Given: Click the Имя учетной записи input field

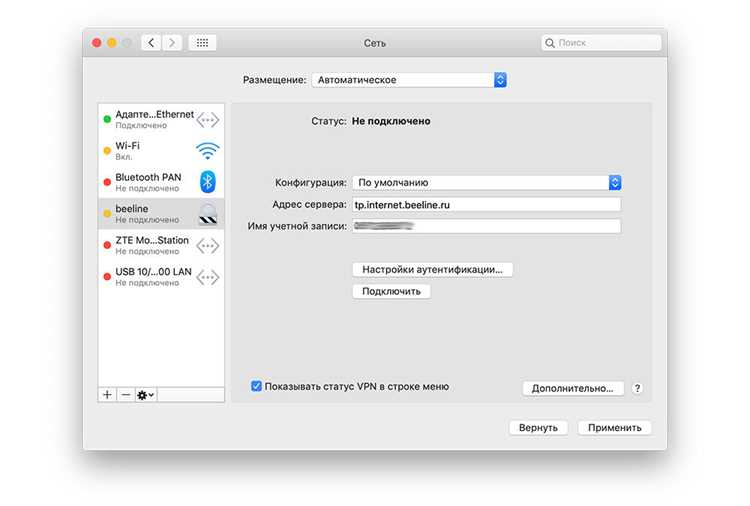Looking at the screenshot, I should pyautogui.click(x=486, y=226).
